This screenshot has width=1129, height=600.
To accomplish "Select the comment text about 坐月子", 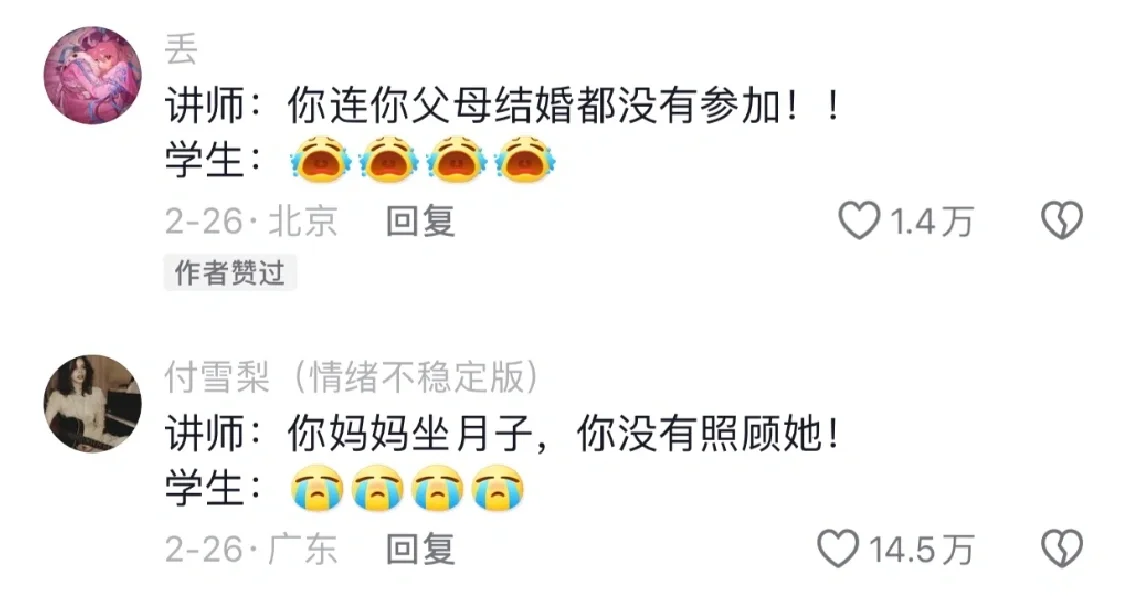I will [x=503, y=434].
